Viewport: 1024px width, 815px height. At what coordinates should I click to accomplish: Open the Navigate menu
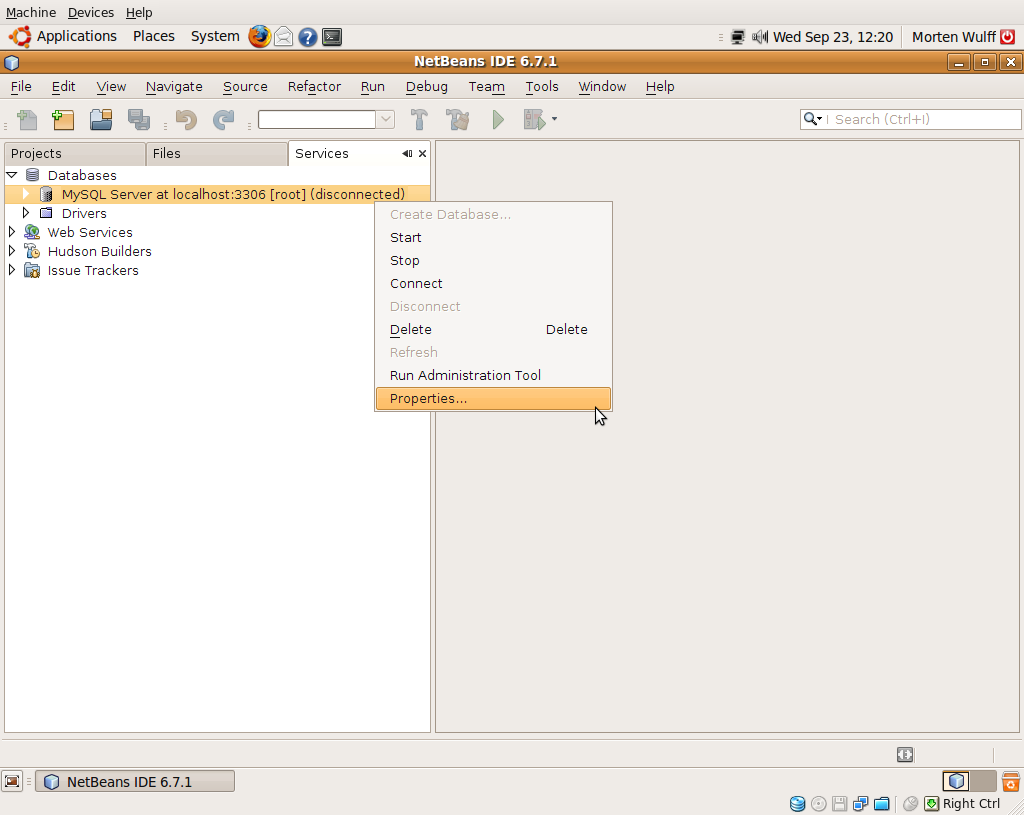tap(174, 86)
